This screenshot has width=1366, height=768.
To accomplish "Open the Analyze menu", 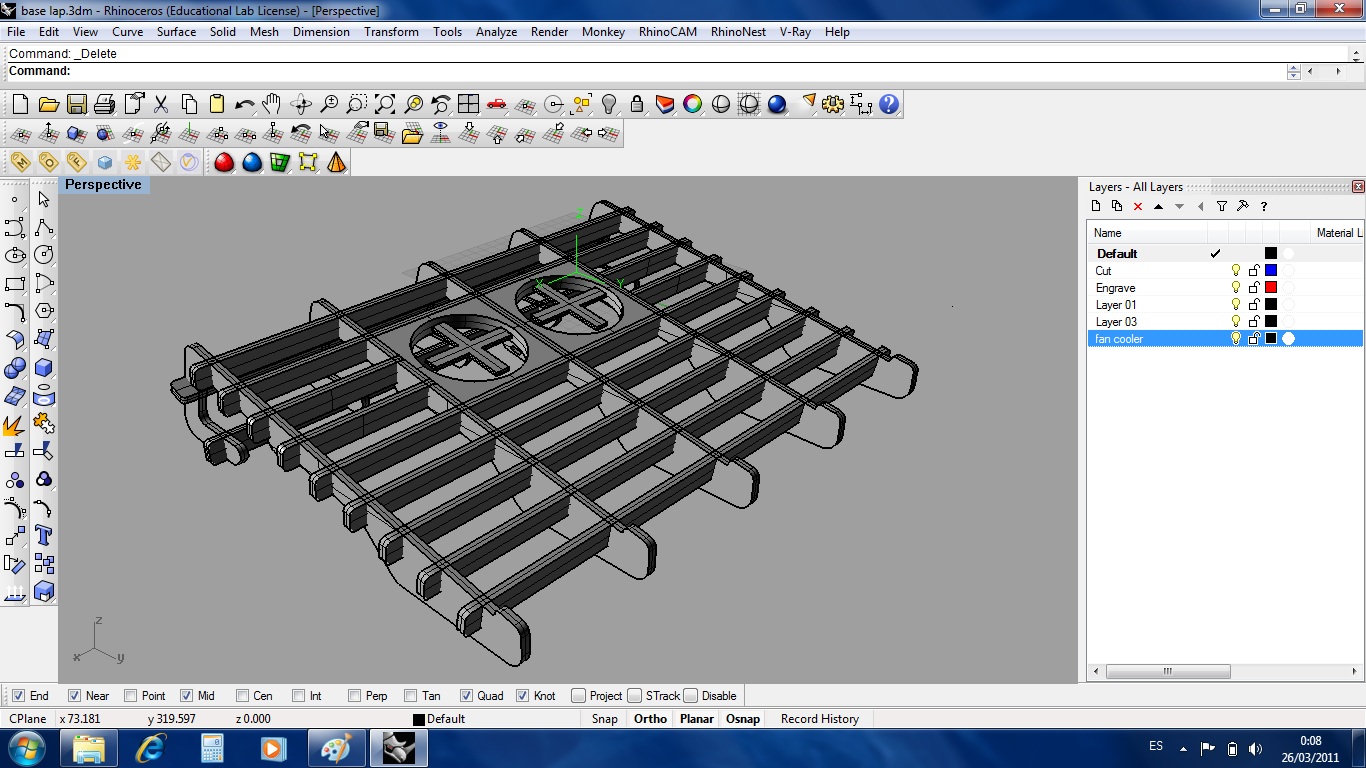I will [496, 32].
